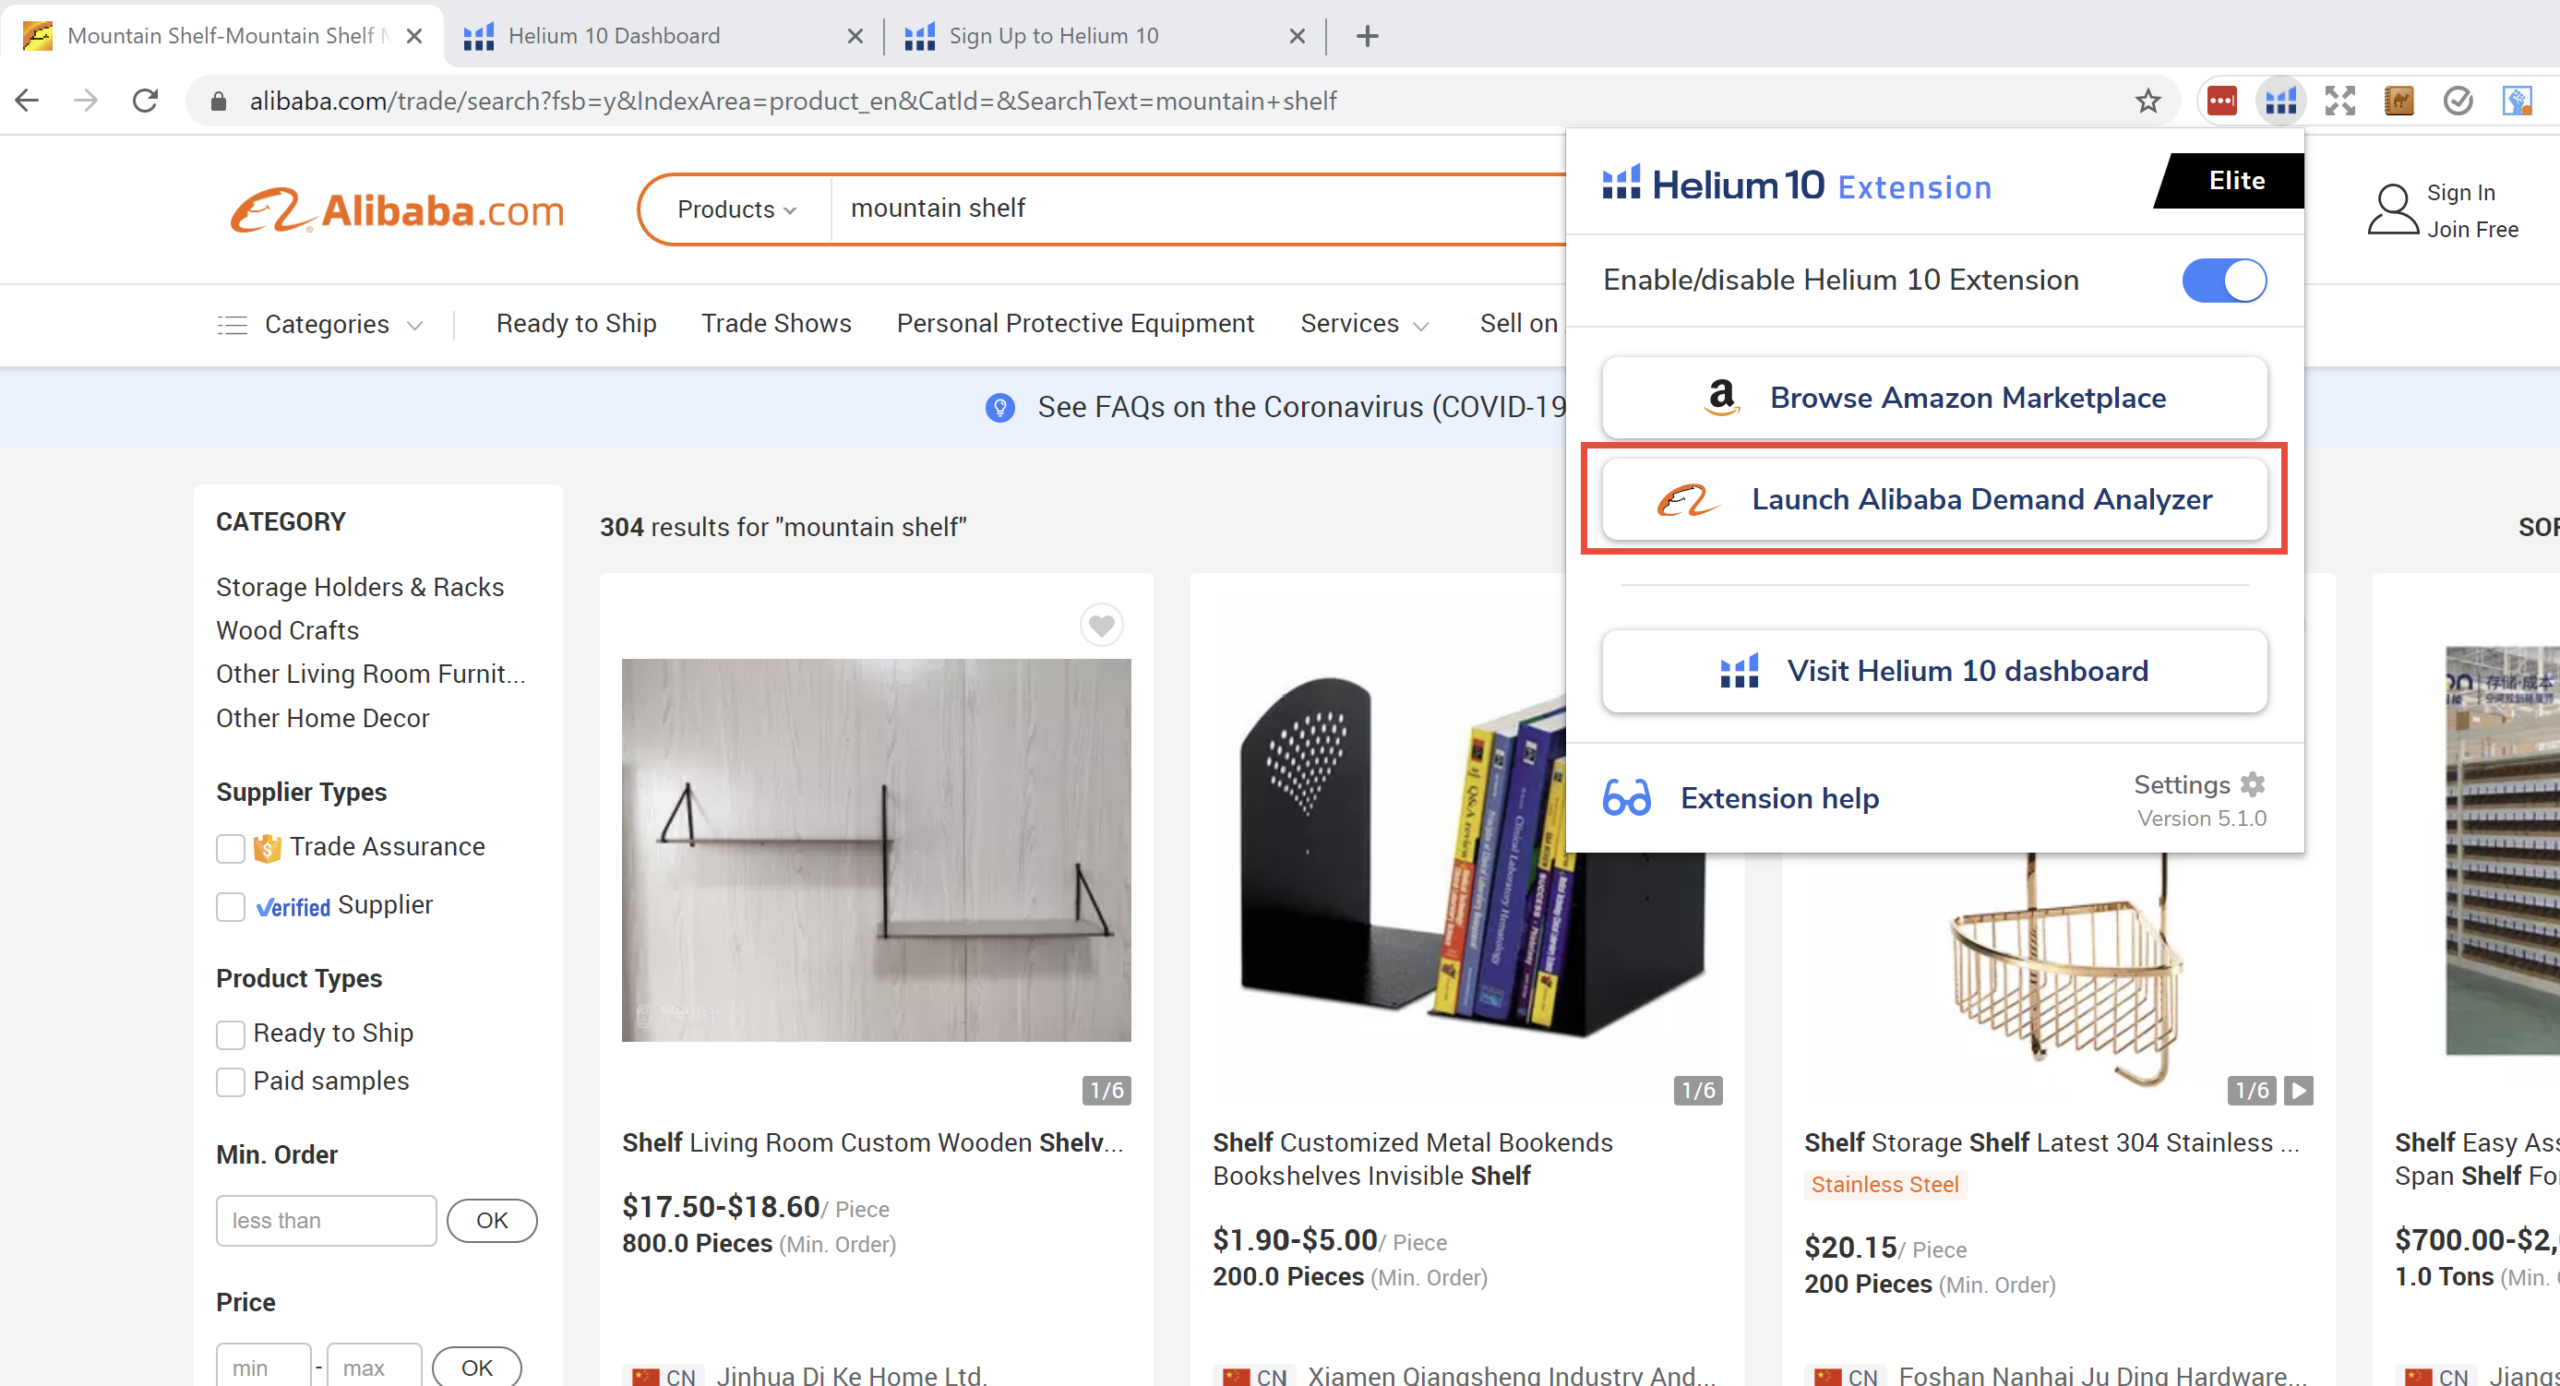The height and width of the screenshot is (1386, 2560).
Task: Type a minimum order in the less than field
Action: [x=325, y=1220]
